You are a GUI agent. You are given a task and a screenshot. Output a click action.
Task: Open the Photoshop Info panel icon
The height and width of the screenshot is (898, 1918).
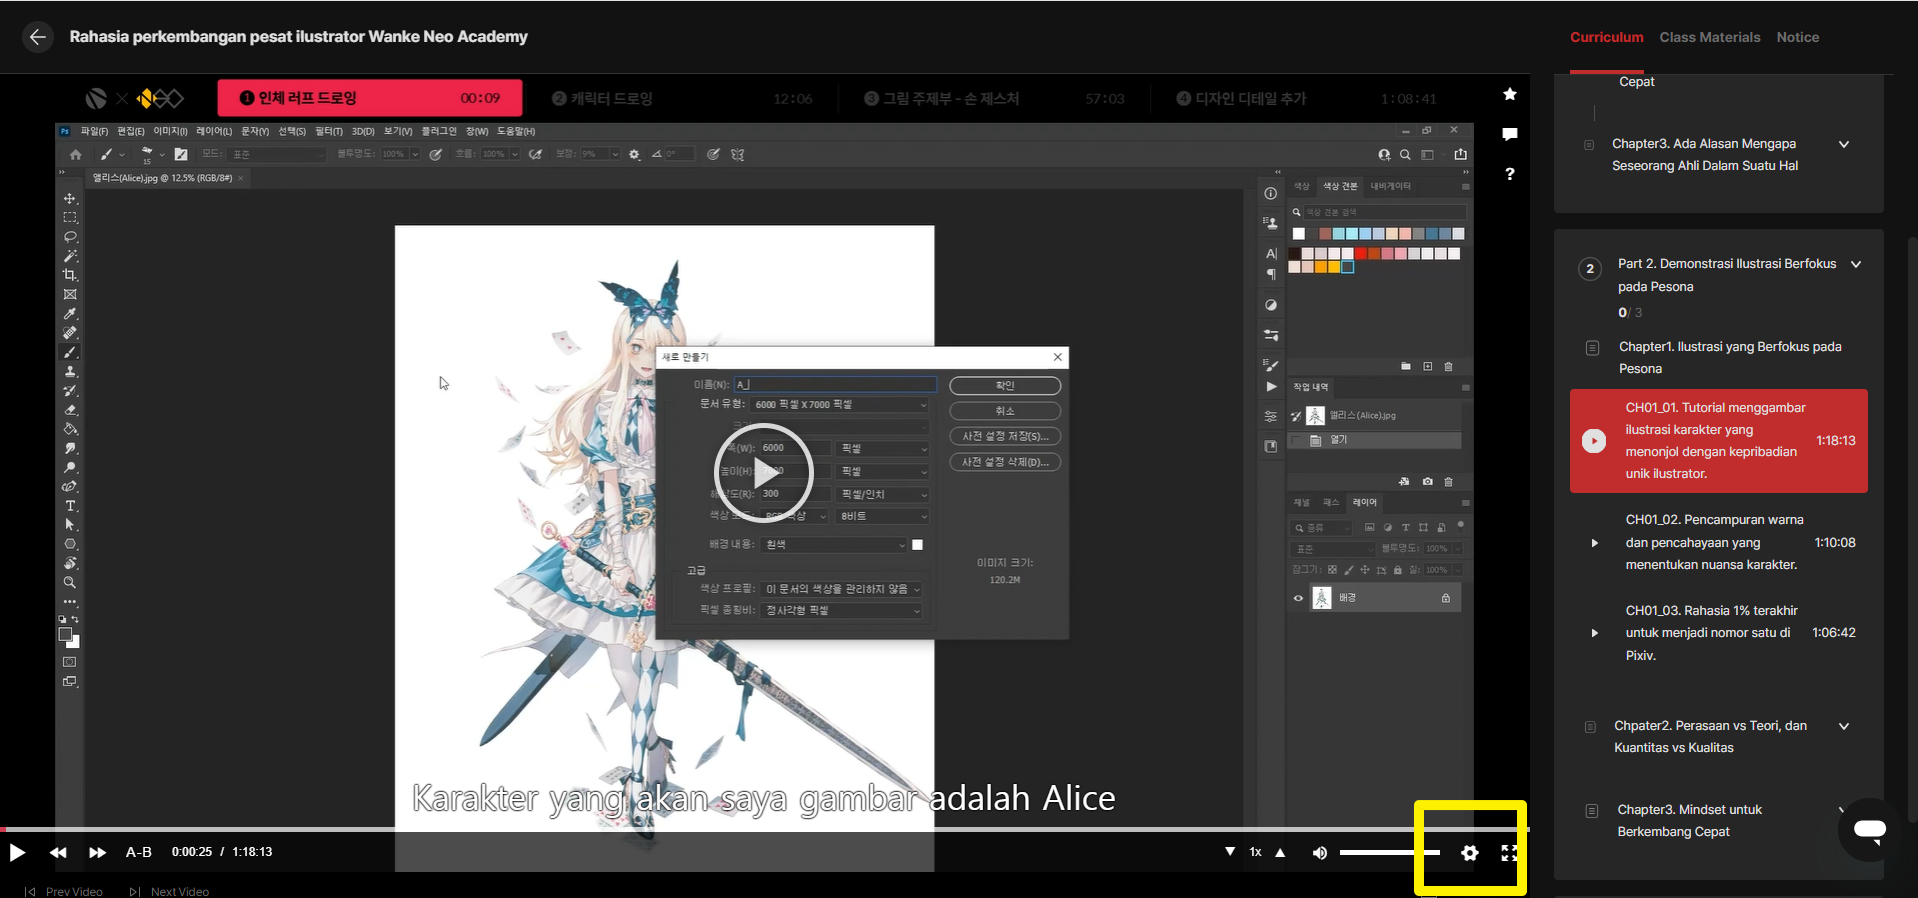coord(1270,194)
